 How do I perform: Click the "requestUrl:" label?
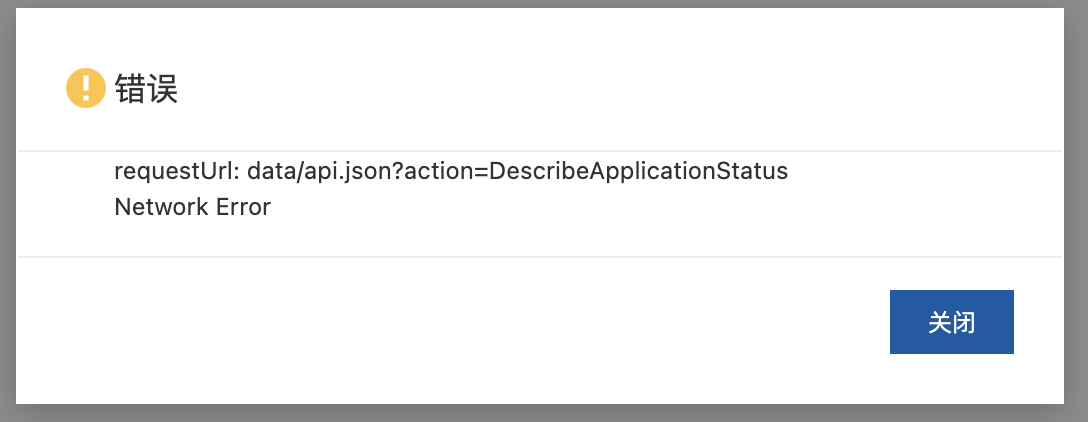(177, 171)
